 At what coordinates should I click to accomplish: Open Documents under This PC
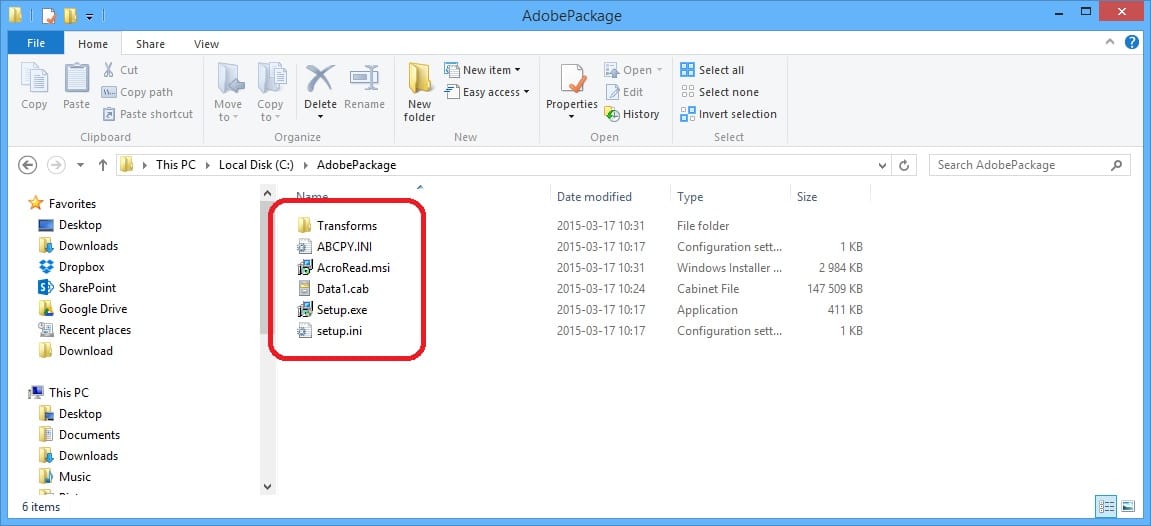tap(79, 435)
